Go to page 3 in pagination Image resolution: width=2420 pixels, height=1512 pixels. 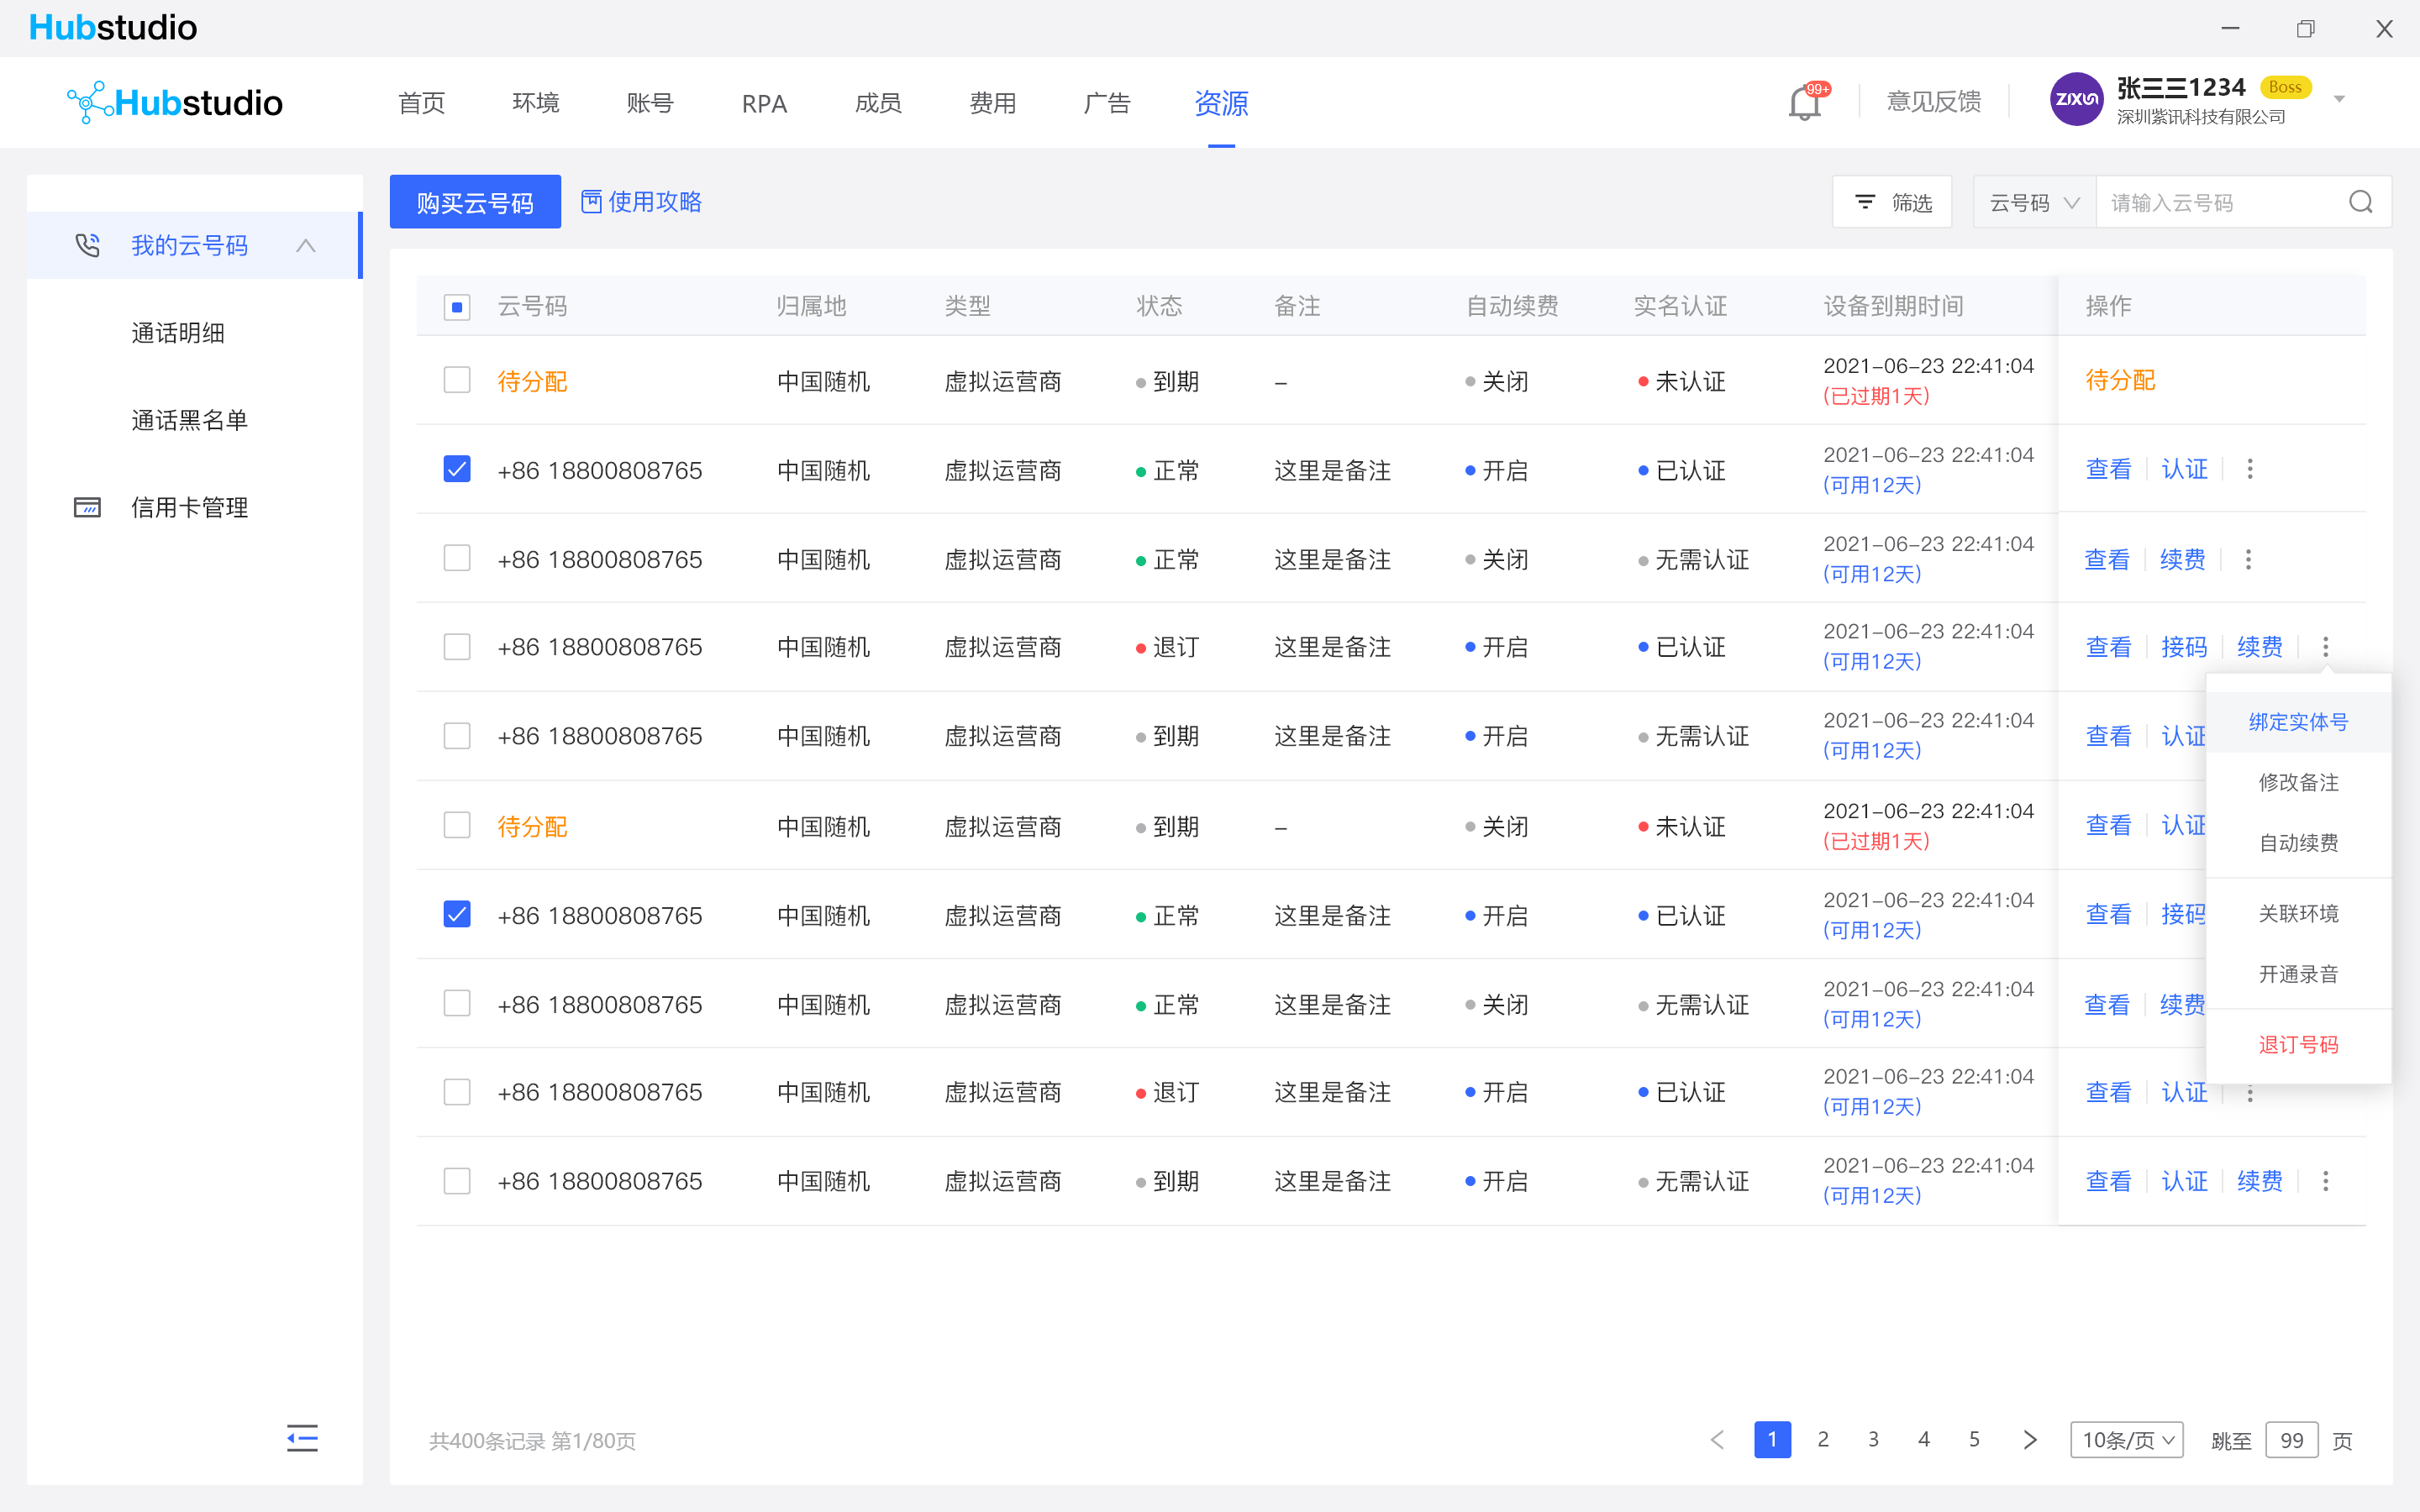(x=1873, y=1439)
